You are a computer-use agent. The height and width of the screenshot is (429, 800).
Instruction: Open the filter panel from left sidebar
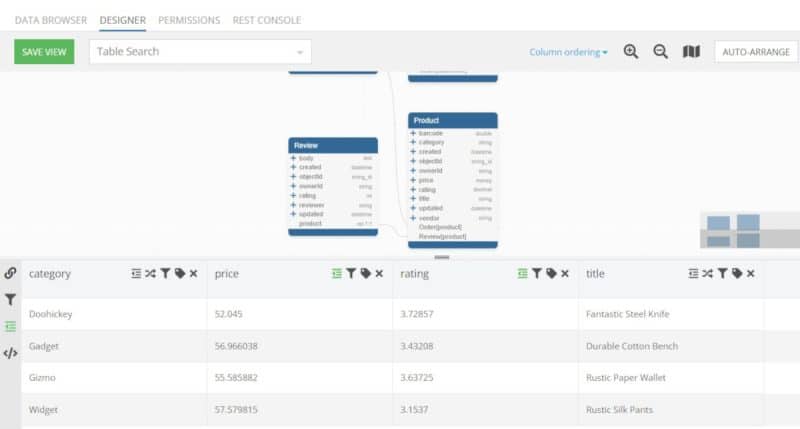pyautogui.click(x=10, y=300)
